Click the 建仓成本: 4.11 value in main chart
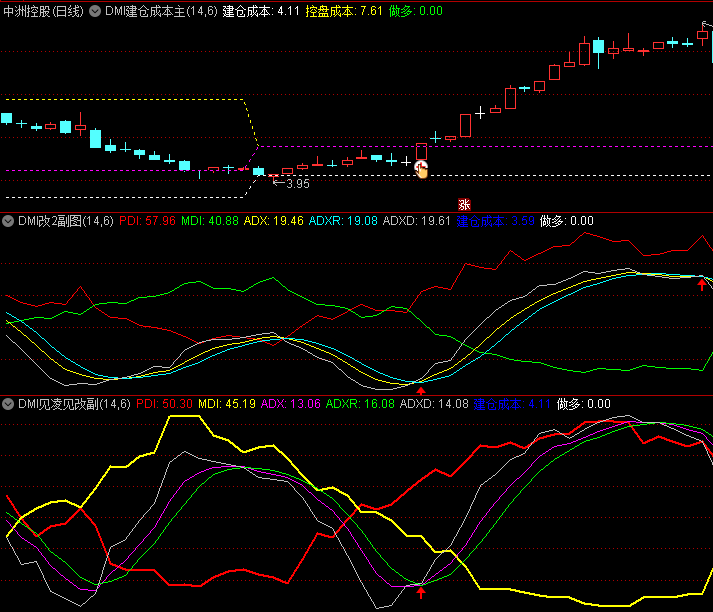Screen dimensions: 713x612 pyautogui.click(x=261, y=11)
